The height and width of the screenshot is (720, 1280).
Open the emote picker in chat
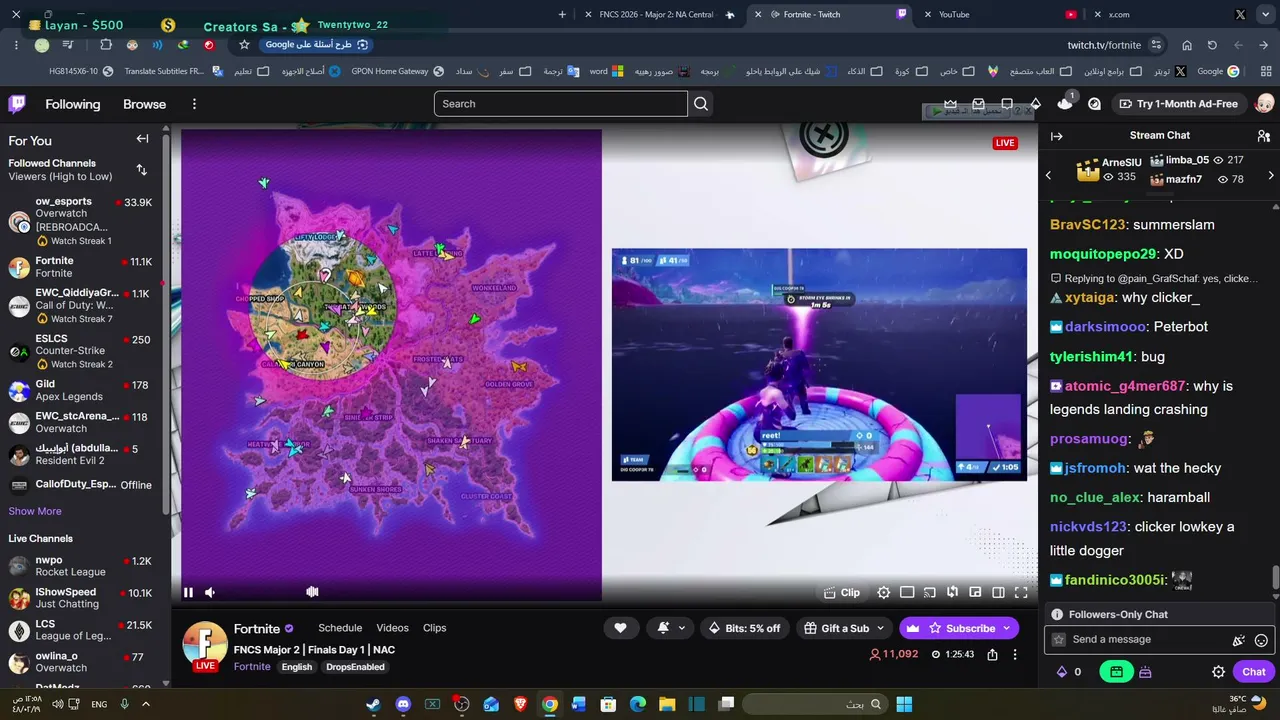tap(1261, 640)
